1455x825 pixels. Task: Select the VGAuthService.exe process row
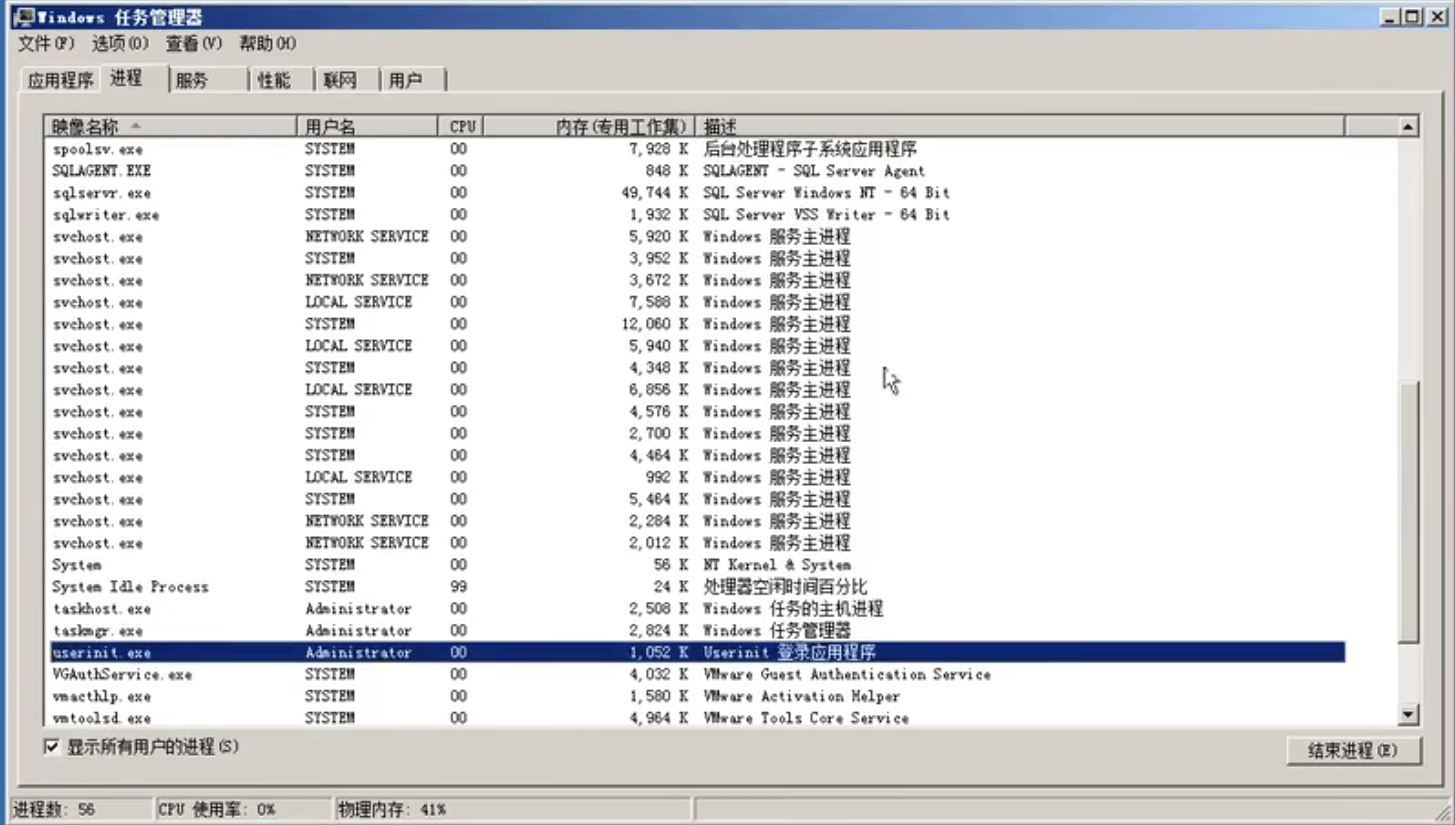click(x=697, y=675)
